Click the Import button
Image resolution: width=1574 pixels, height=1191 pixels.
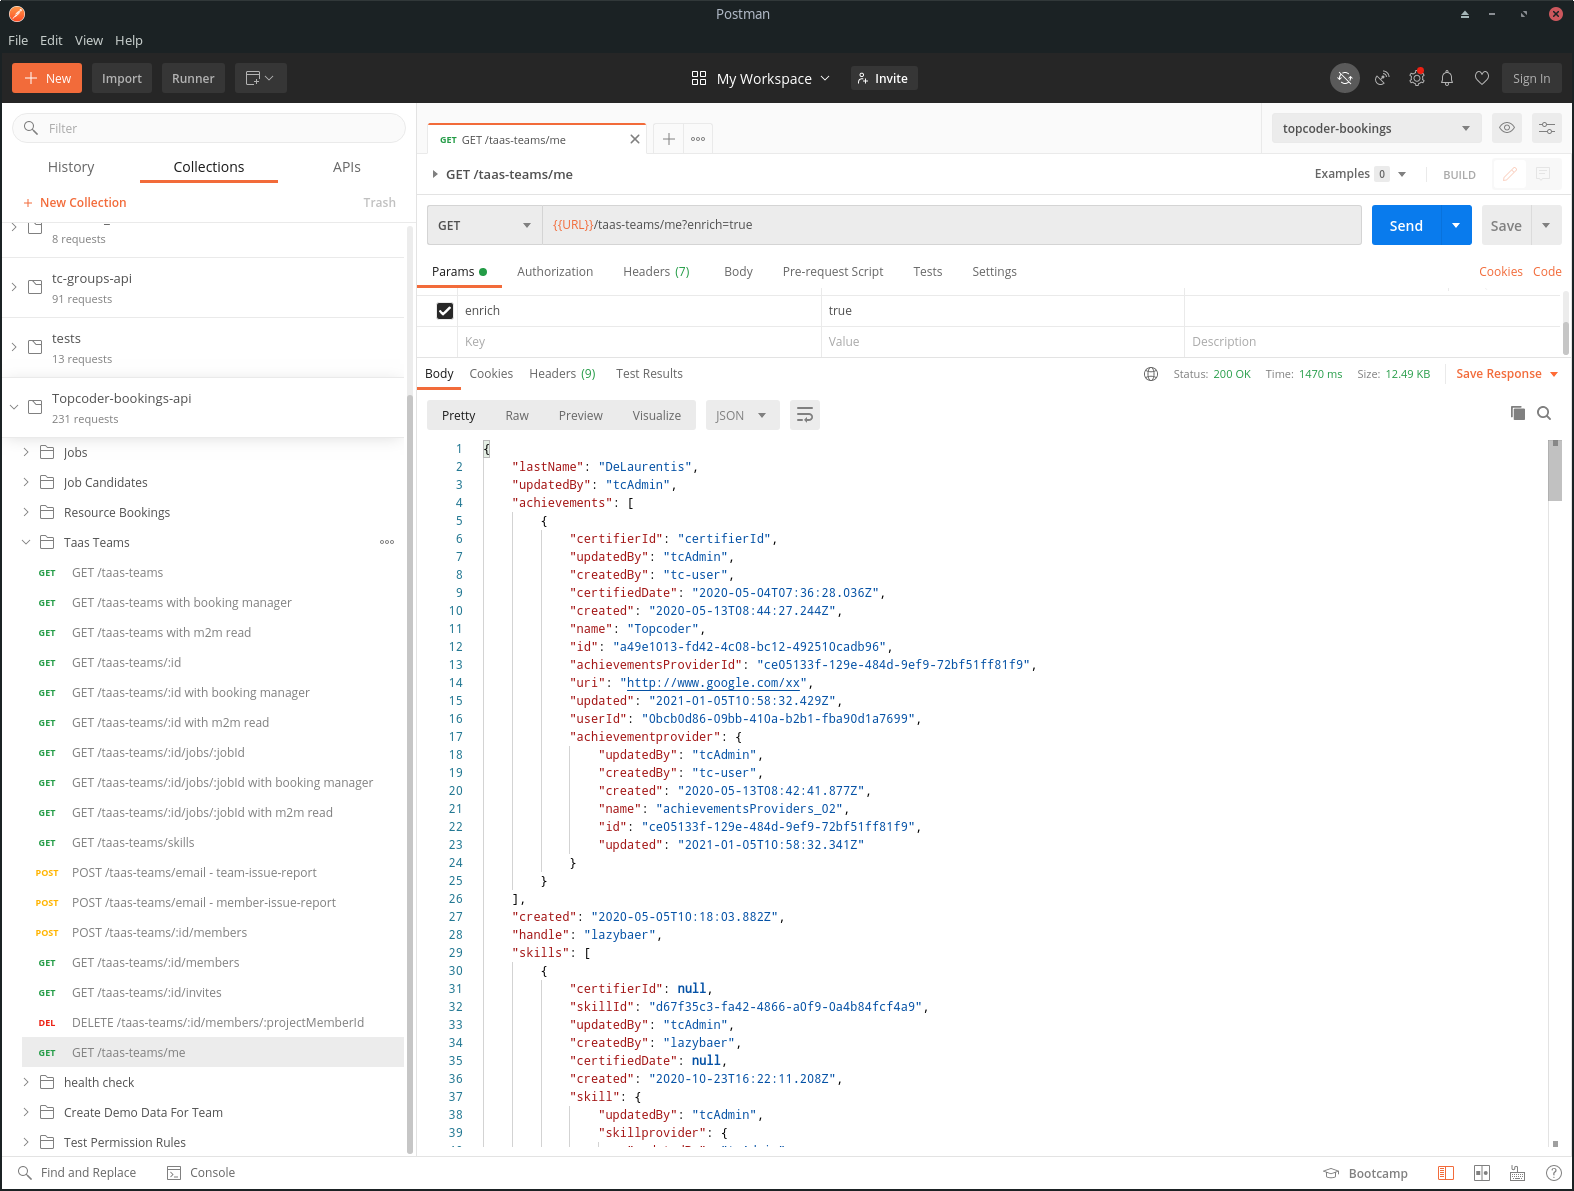tap(122, 78)
